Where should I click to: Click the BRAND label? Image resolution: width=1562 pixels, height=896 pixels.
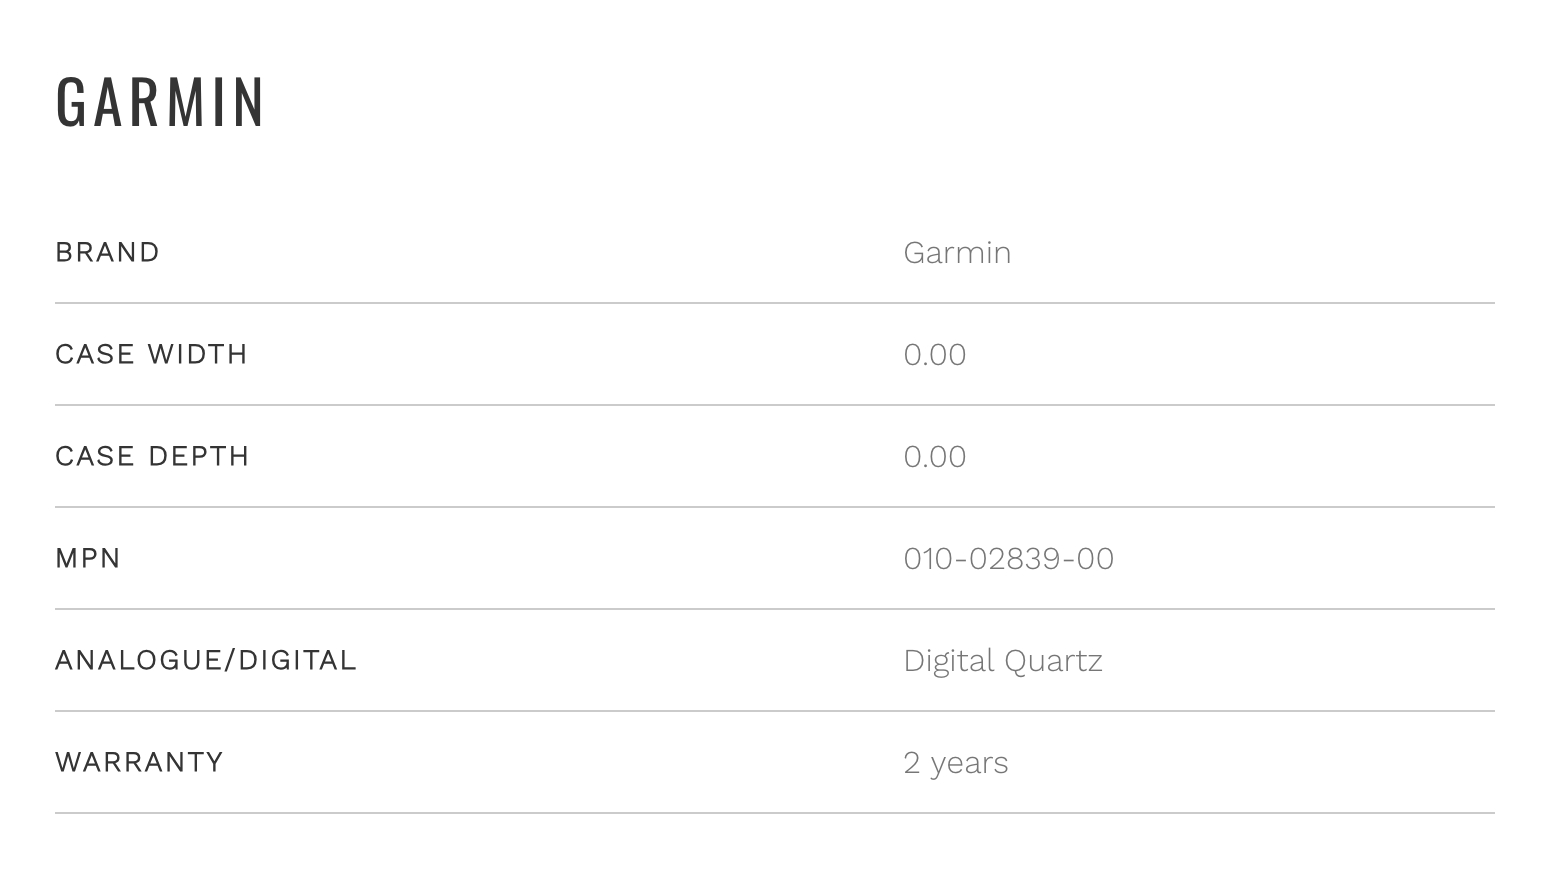coord(107,252)
